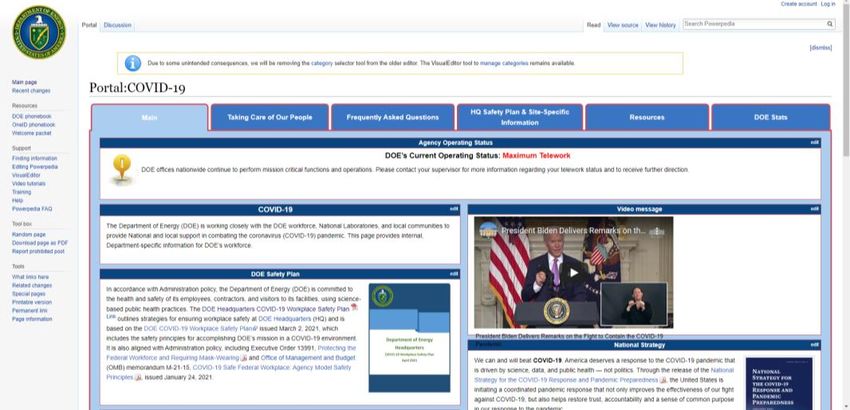Click PDF icon after Principles link
850x410 pixels.
tap(138, 377)
